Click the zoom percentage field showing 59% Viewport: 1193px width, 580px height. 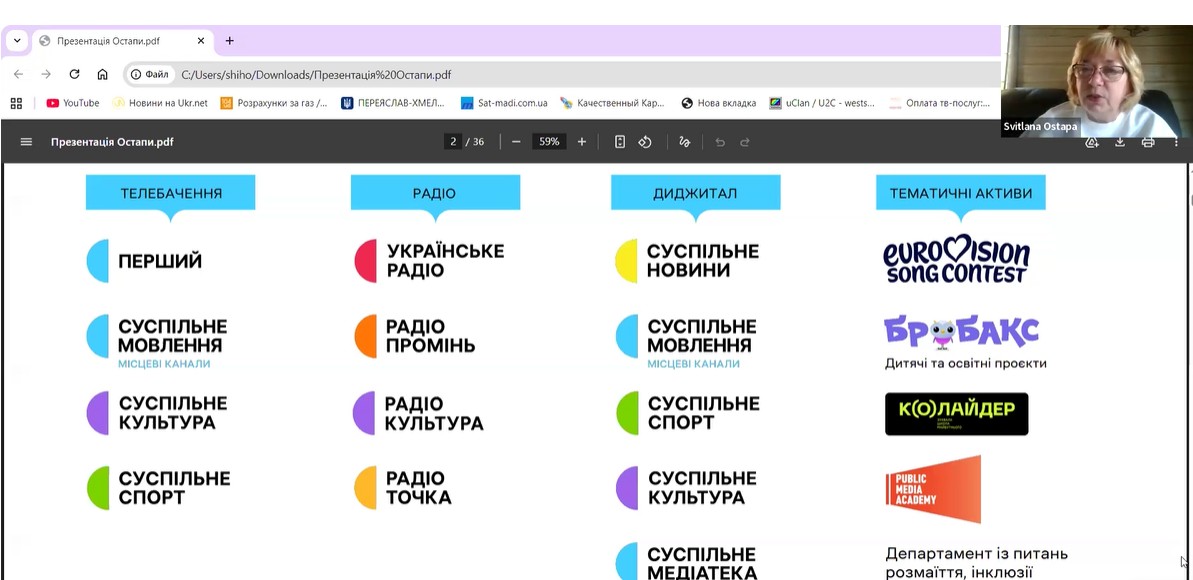(x=549, y=142)
